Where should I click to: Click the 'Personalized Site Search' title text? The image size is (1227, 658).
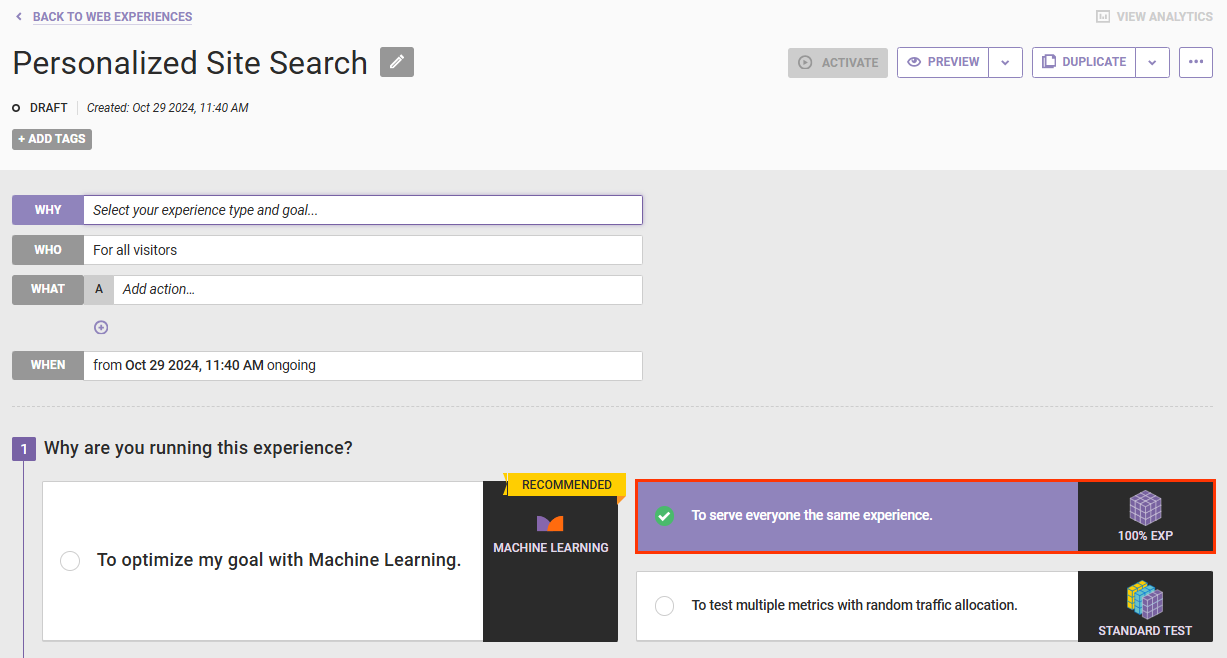190,63
